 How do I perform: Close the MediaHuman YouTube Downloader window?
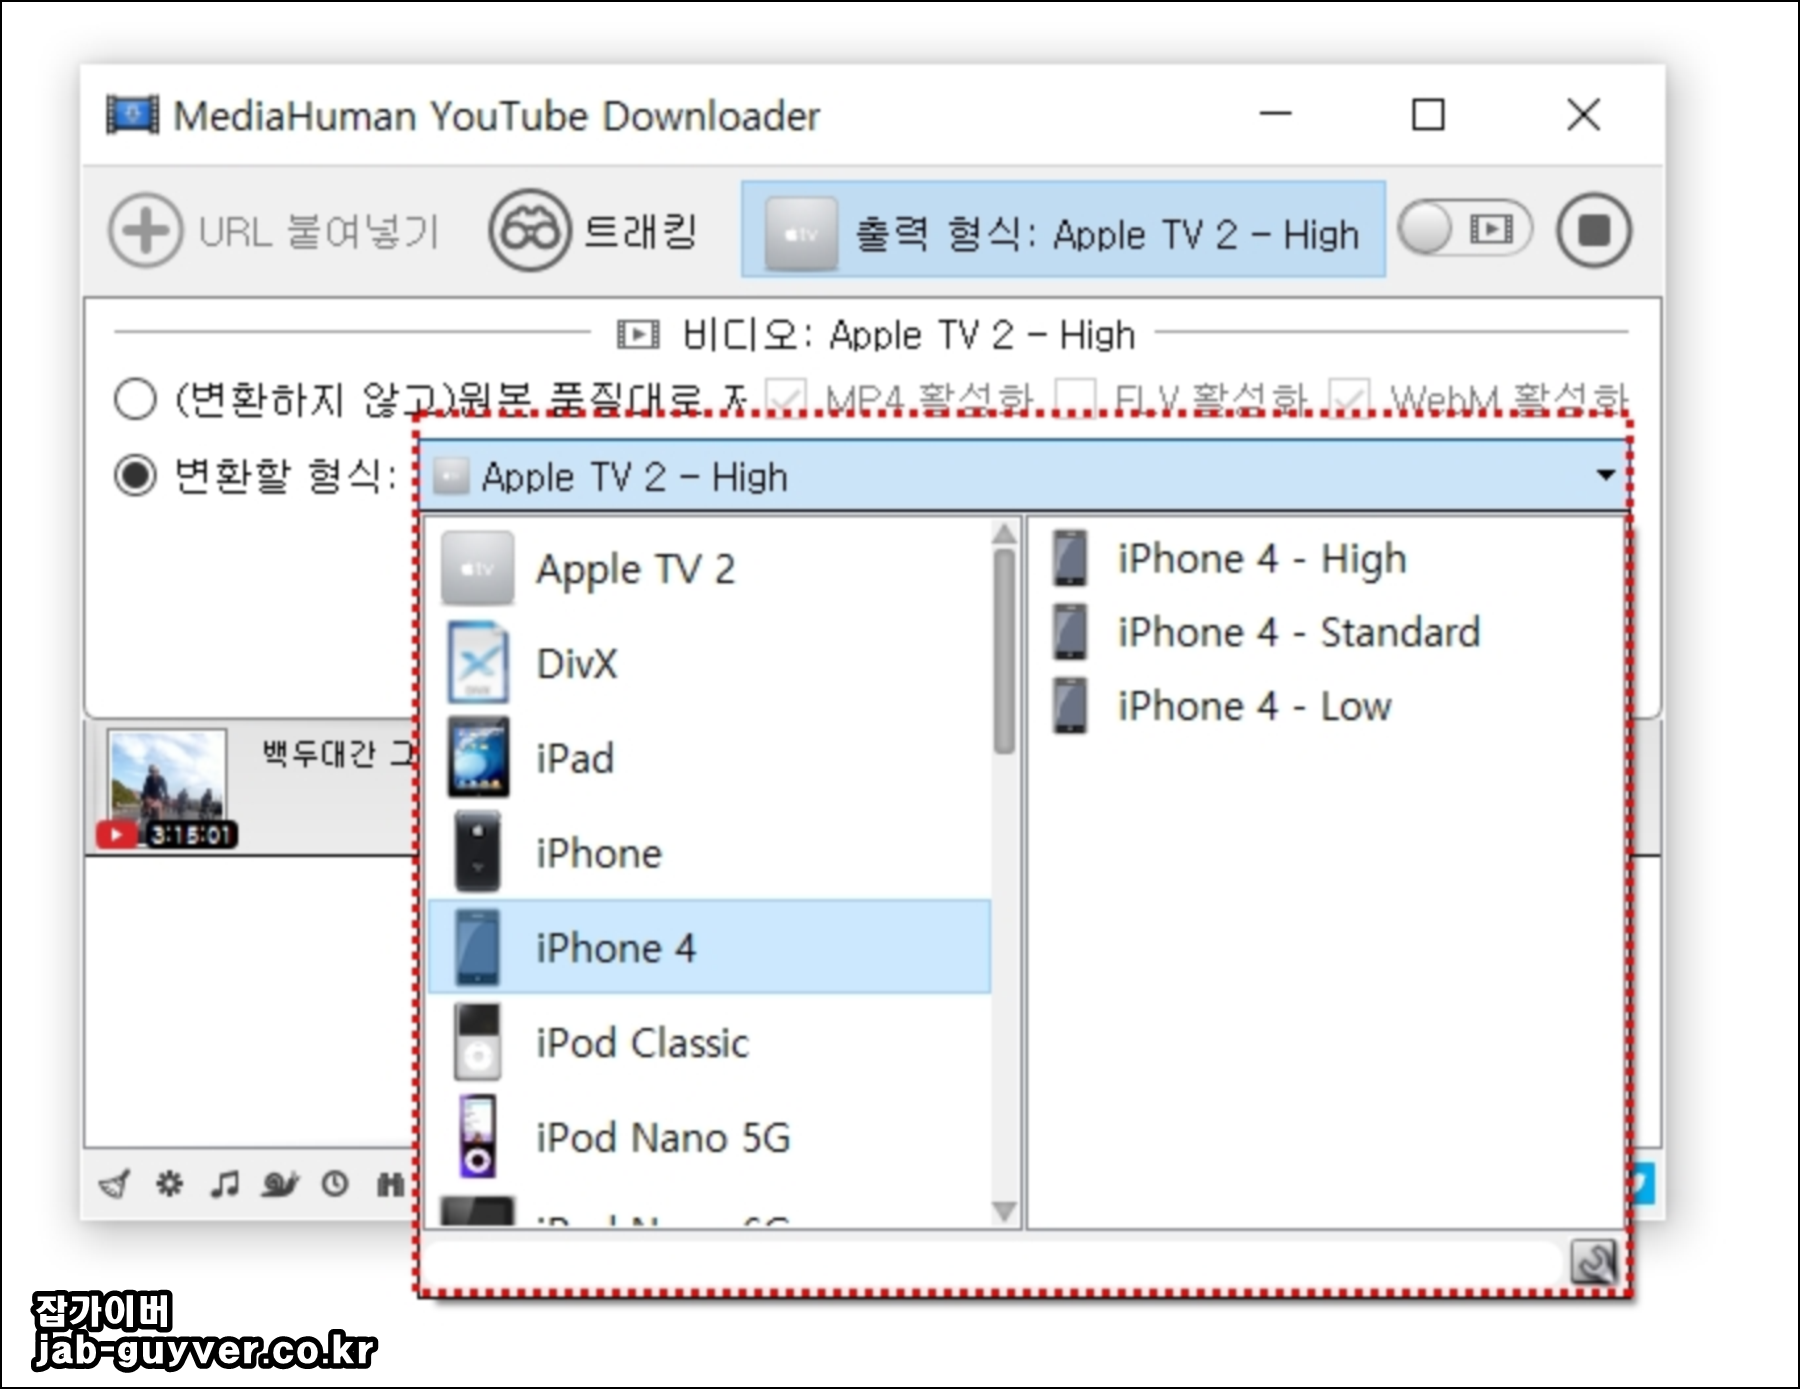[1584, 114]
